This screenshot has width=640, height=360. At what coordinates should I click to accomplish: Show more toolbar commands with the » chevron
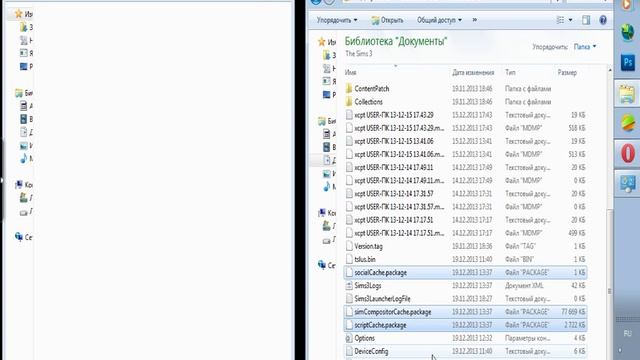(x=475, y=20)
